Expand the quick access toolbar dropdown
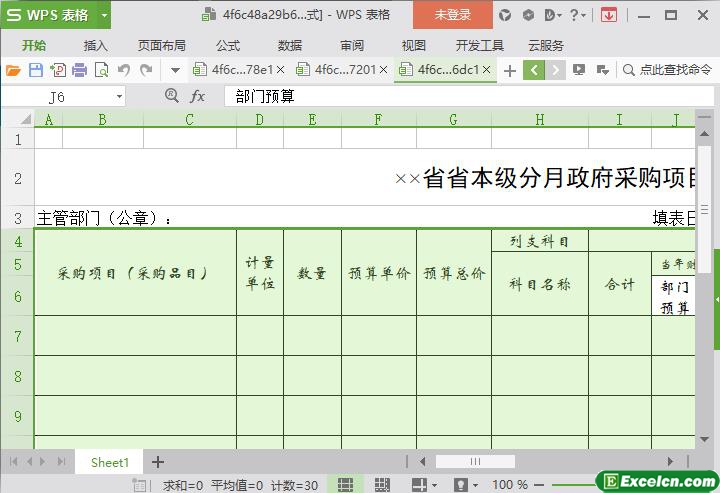 [x=175, y=70]
